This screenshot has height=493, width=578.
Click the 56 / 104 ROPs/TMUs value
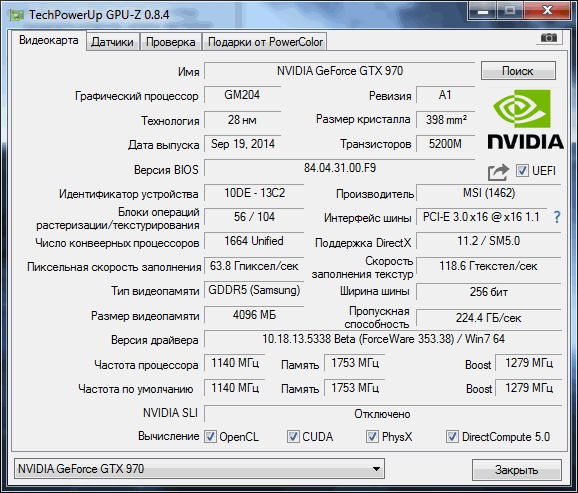pos(254,217)
